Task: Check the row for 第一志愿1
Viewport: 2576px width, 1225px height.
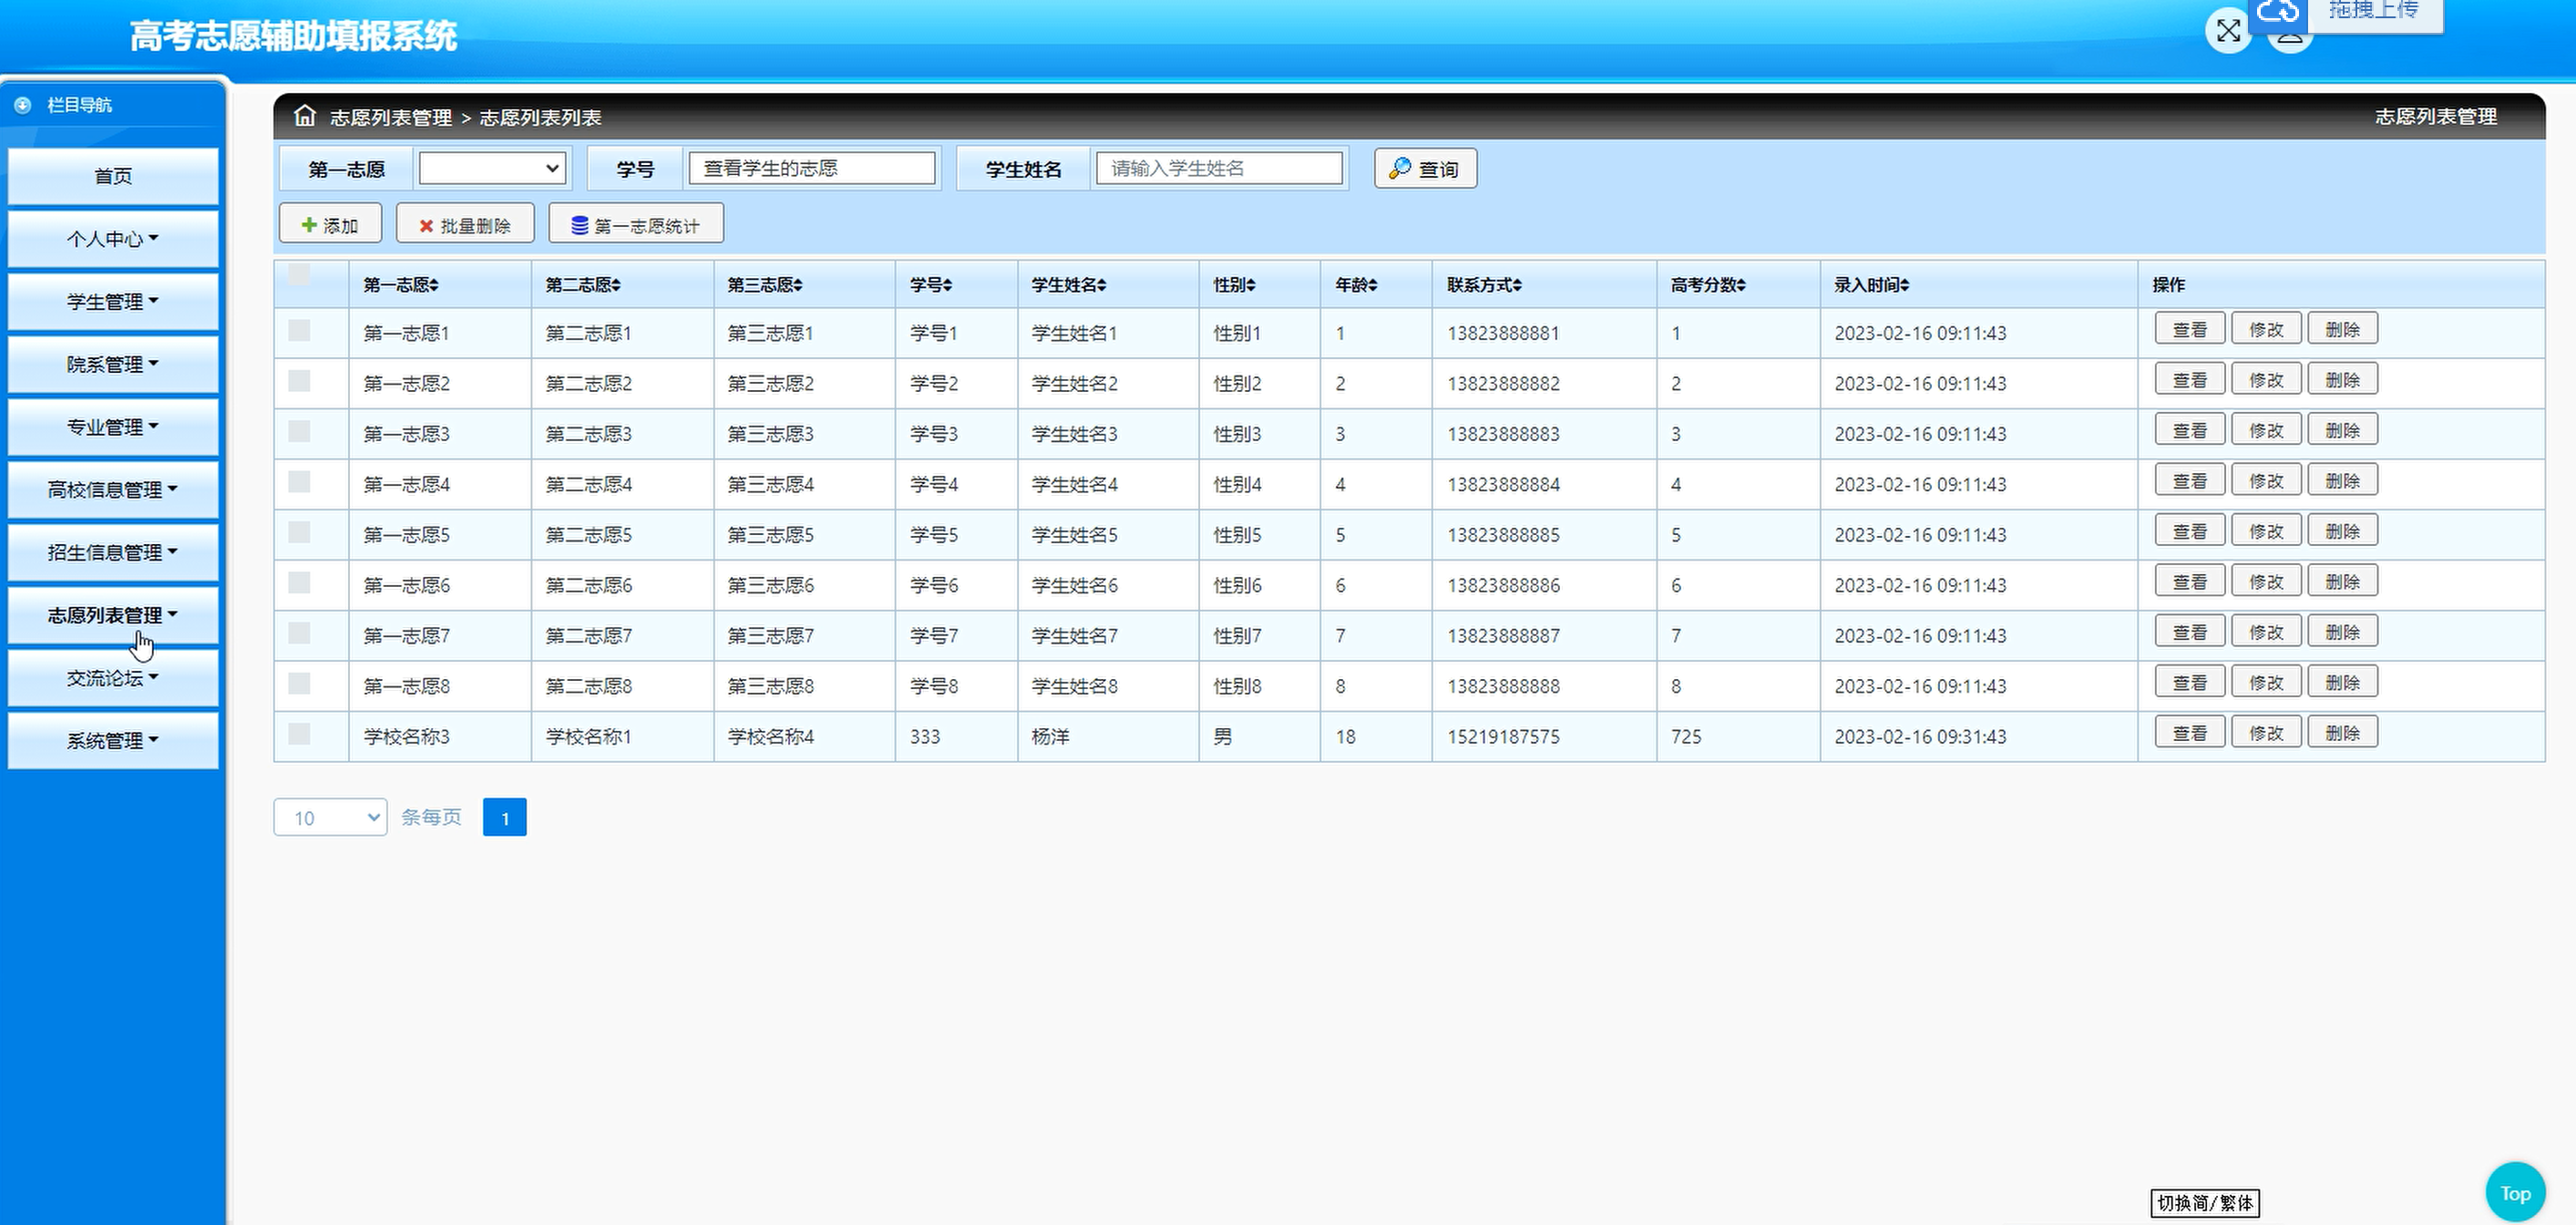Action: click(299, 331)
